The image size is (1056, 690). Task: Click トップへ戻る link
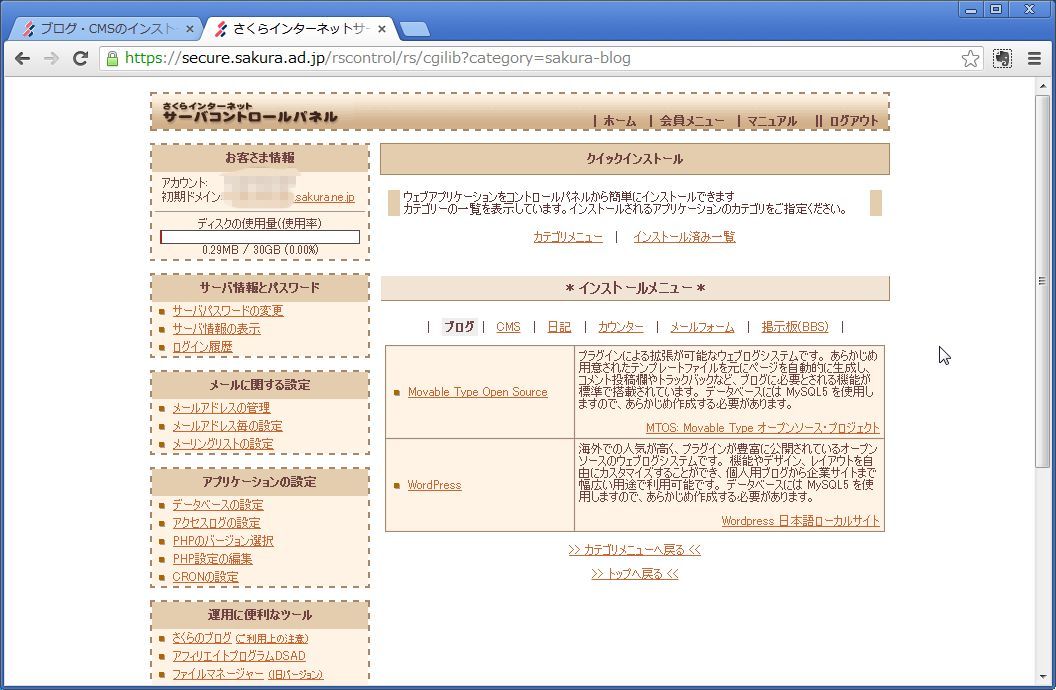[x=634, y=574]
